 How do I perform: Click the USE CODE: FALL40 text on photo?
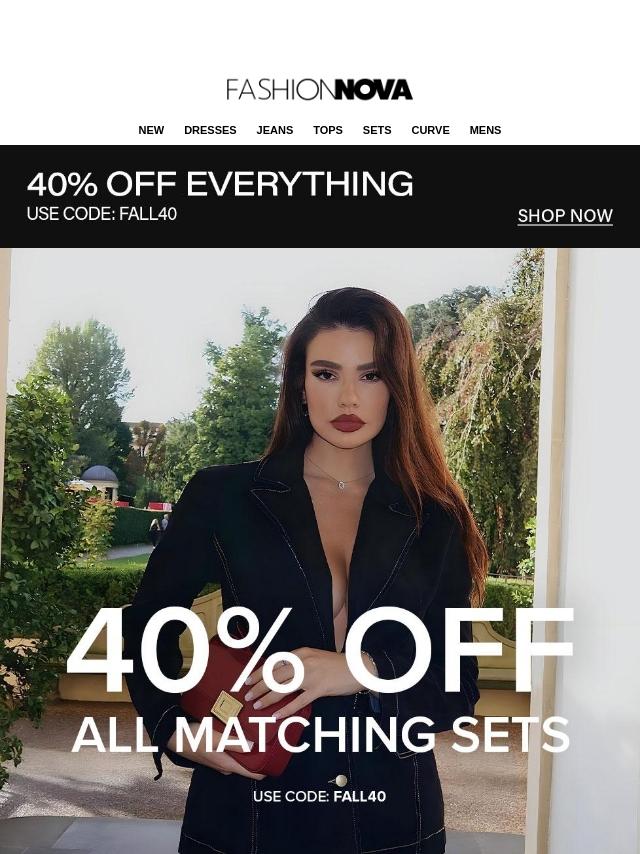pyautogui.click(x=320, y=796)
